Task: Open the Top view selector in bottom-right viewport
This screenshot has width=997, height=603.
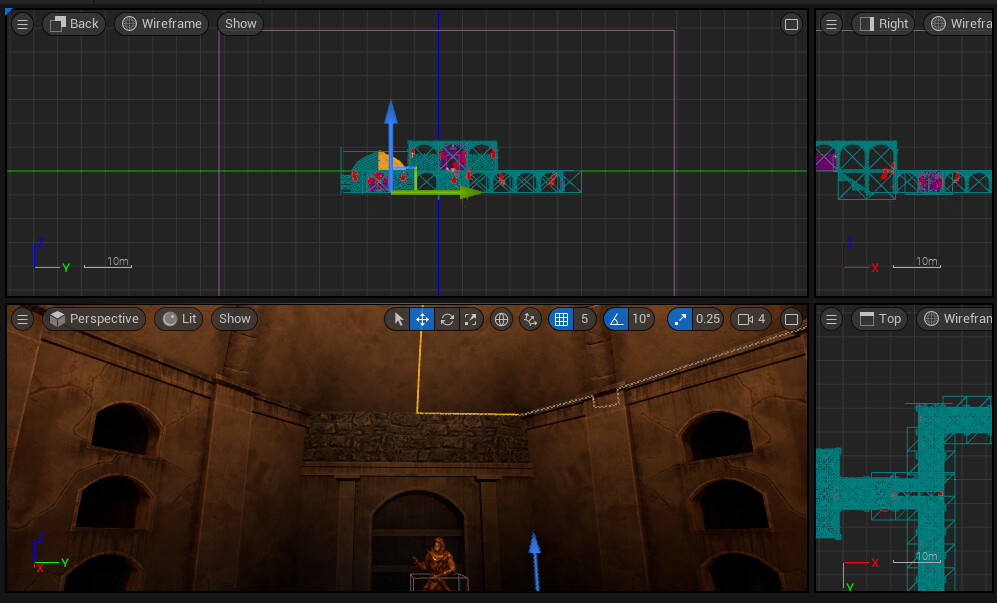Action: pyautogui.click(x=879, y=319)
